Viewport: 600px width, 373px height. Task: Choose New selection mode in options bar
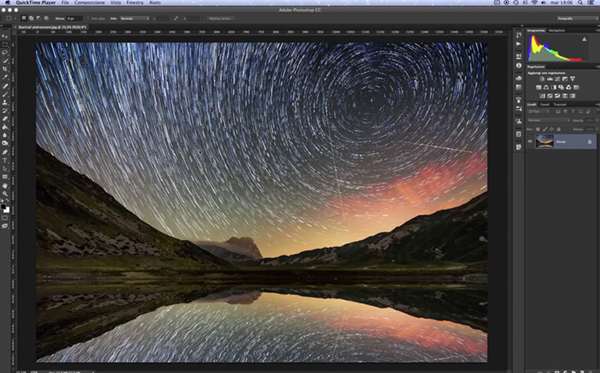[x=24, y=18]
